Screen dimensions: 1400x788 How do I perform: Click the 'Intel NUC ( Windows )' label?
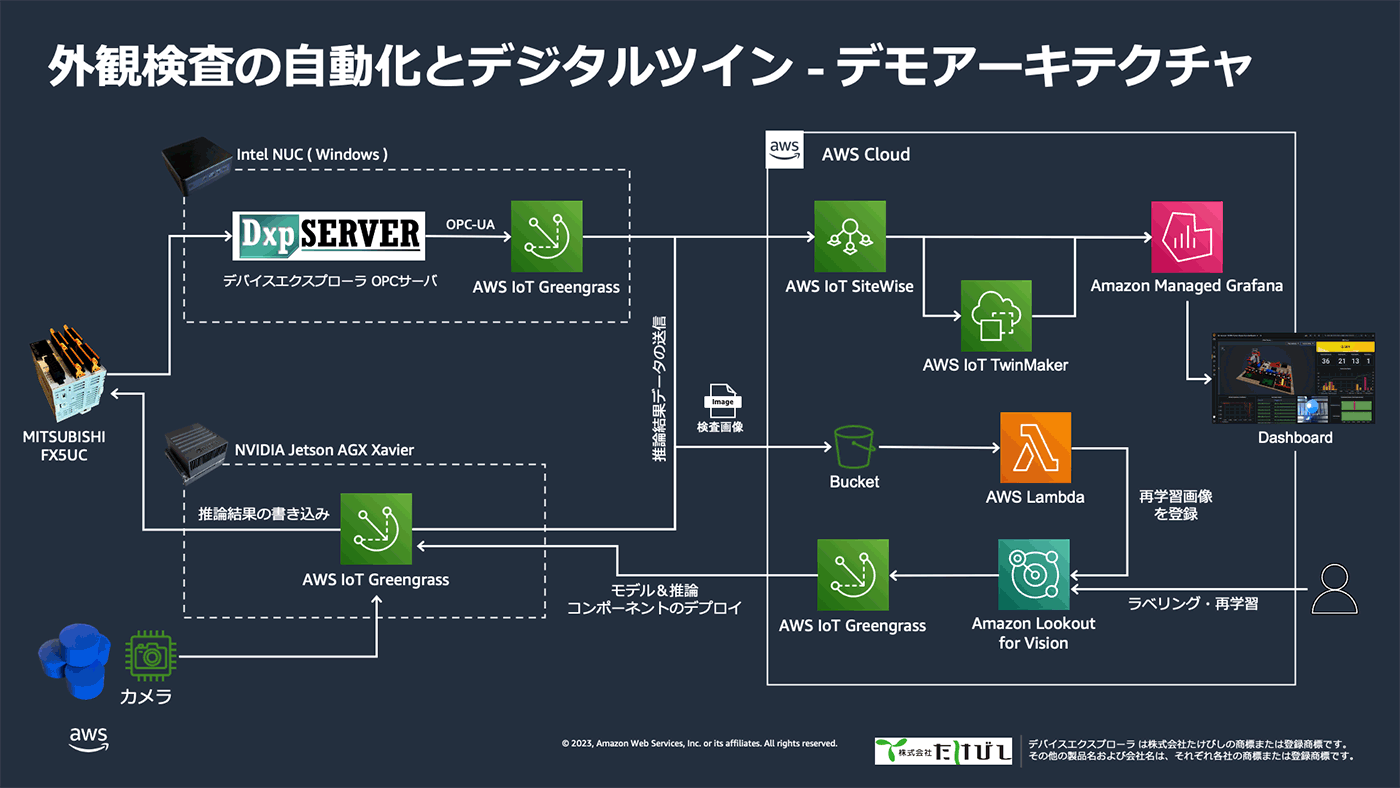(312, 154)
